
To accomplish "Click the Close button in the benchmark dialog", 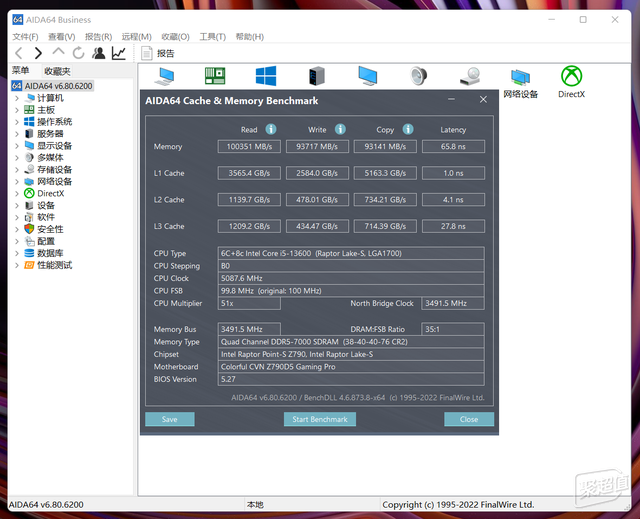I will (x=469, y=419).
